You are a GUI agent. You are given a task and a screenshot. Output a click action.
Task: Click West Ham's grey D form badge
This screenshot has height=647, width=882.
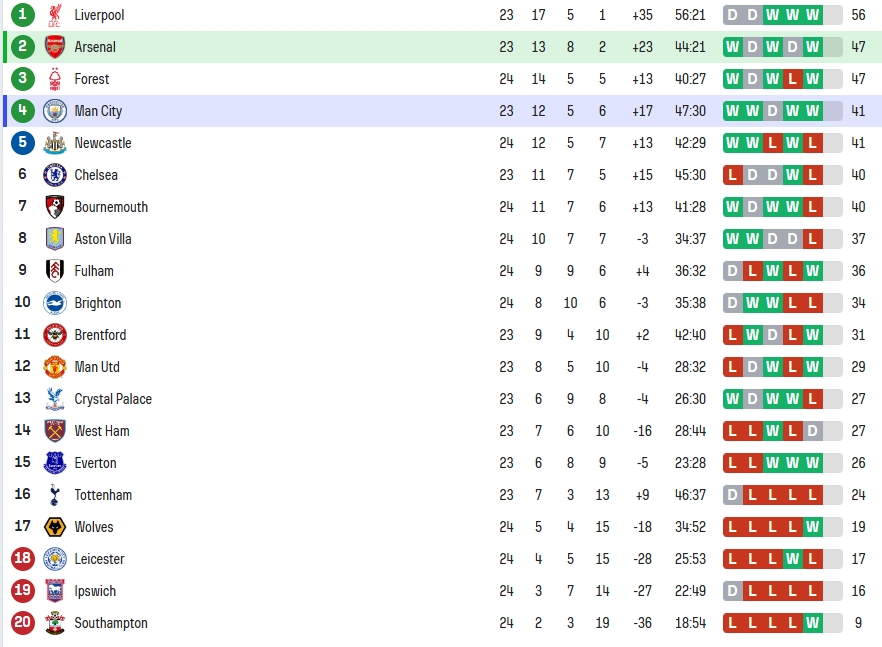tap(812, 431)
